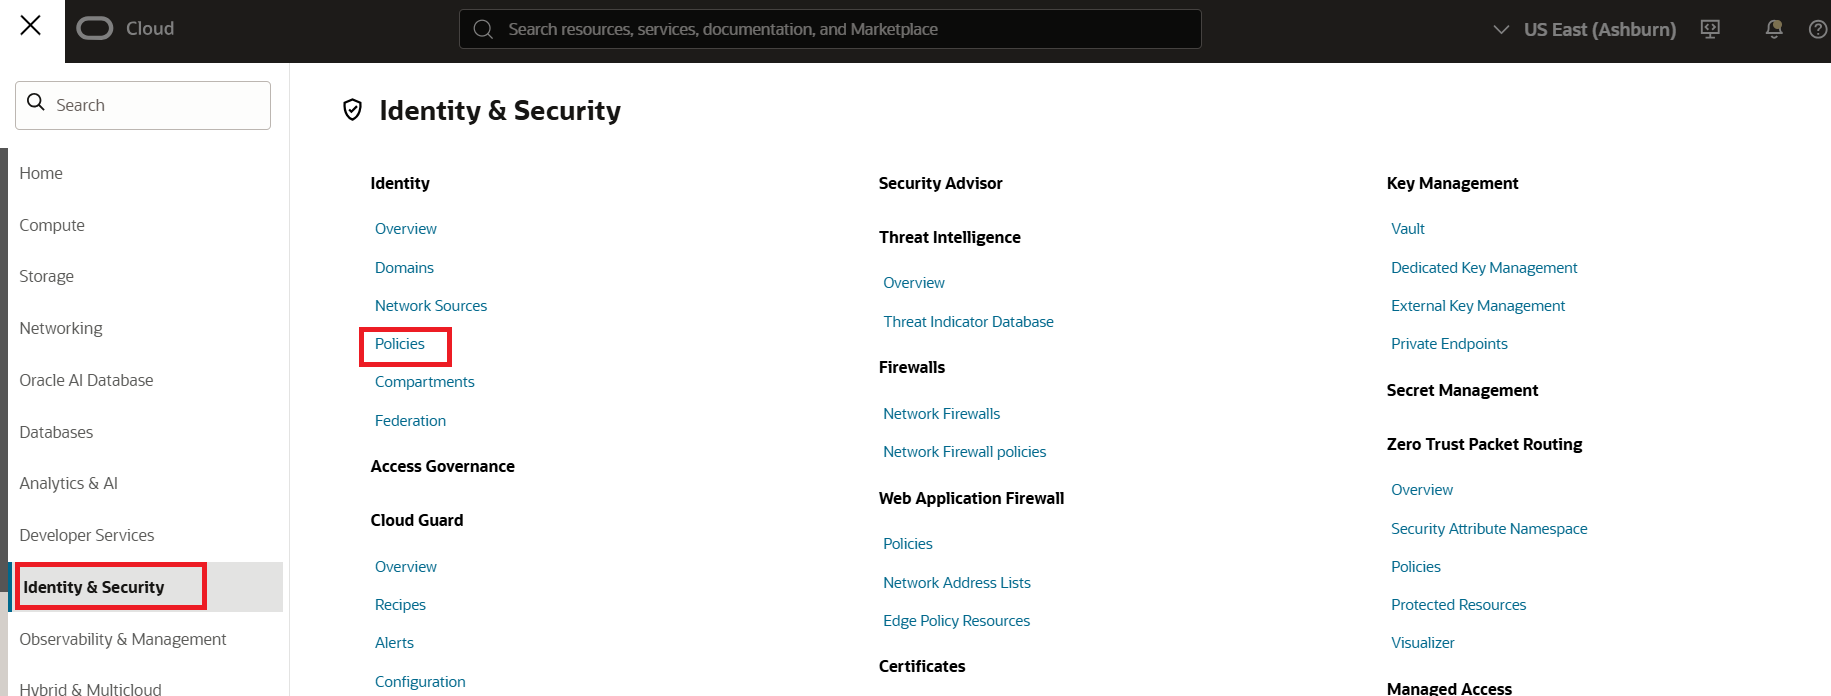The width and height of the screenshot is (1831, 696).
Task: Click the sidebar search magnifier icon
Action: (x=36, y=103)
